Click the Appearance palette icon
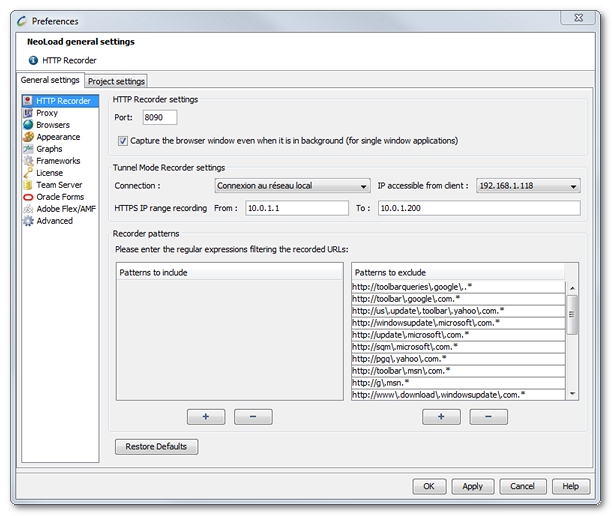 (28, 137)
